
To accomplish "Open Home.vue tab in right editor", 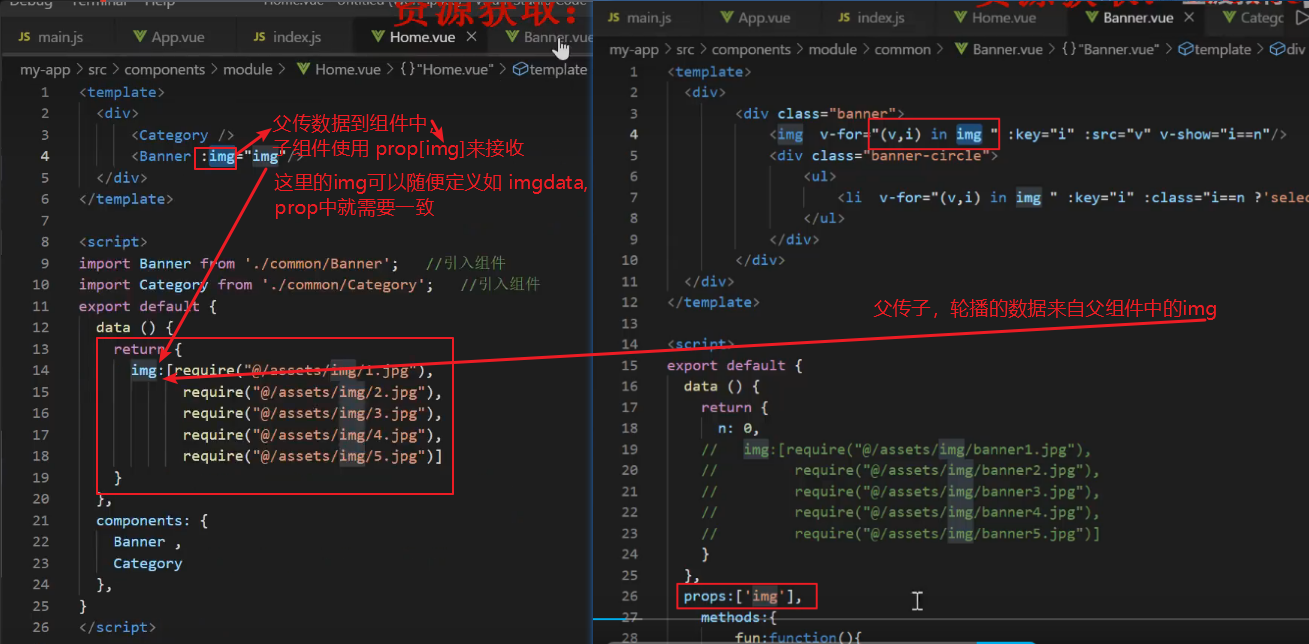I will coord(995,18).
